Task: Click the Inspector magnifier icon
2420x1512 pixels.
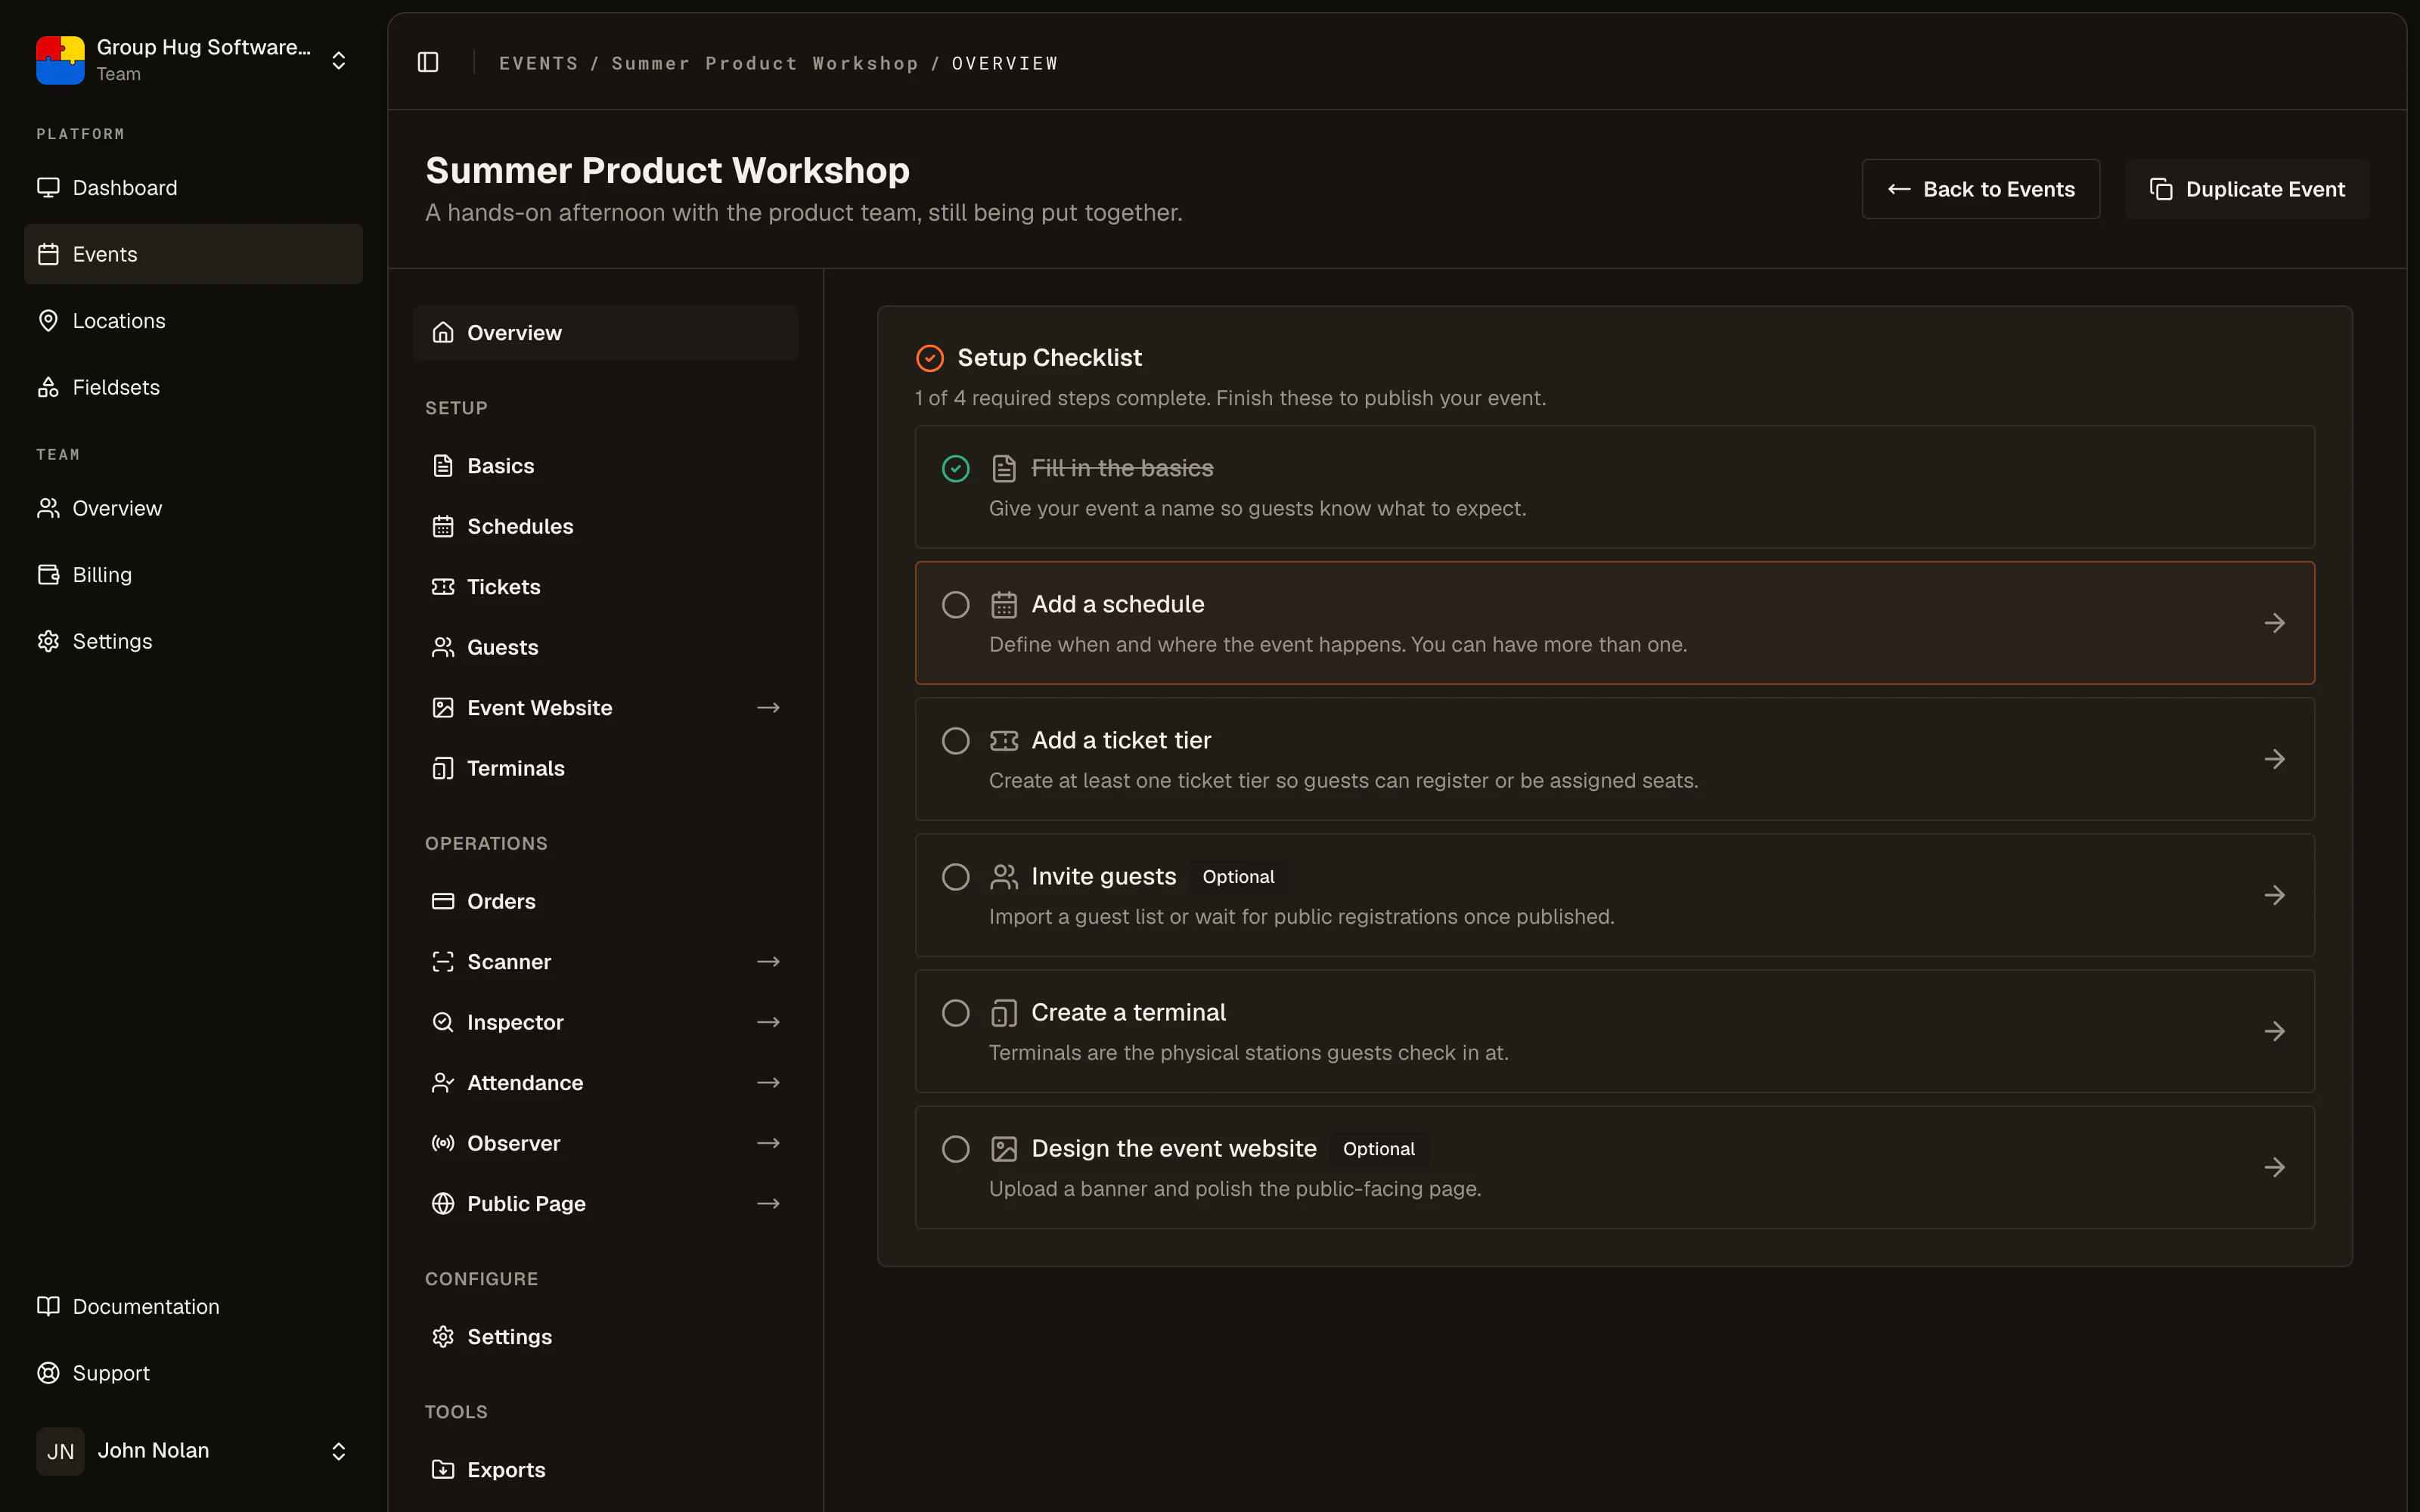Action: tap(443, 1022)
